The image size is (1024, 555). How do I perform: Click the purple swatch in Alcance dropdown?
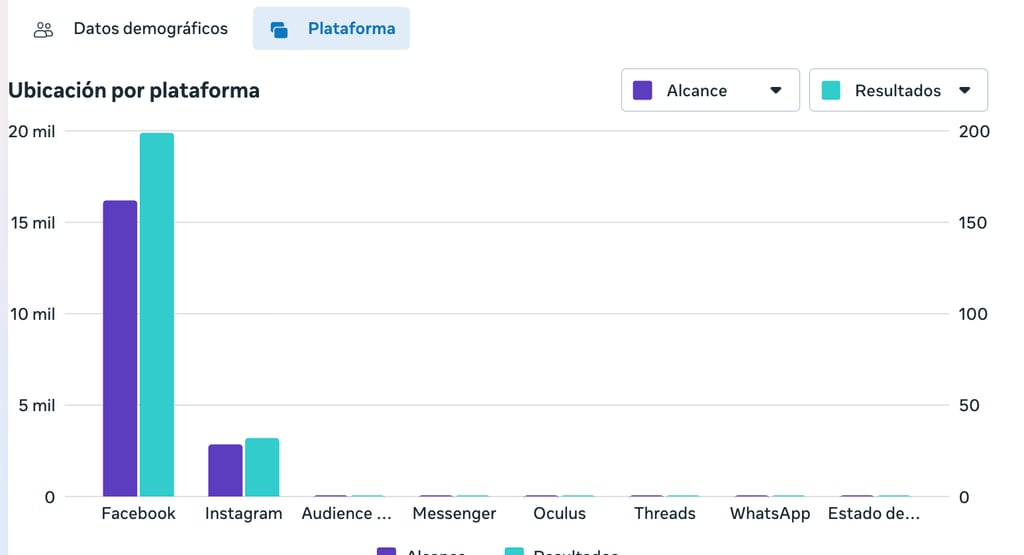[x=643, y=90]
